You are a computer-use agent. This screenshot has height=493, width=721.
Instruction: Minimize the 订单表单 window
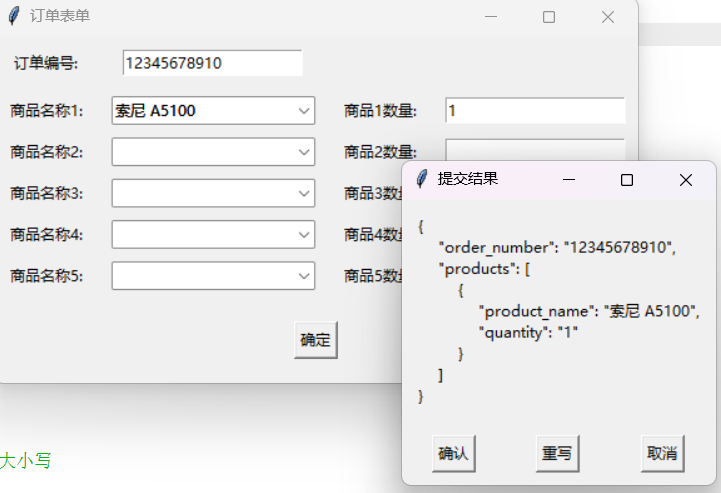click(491, 17)
